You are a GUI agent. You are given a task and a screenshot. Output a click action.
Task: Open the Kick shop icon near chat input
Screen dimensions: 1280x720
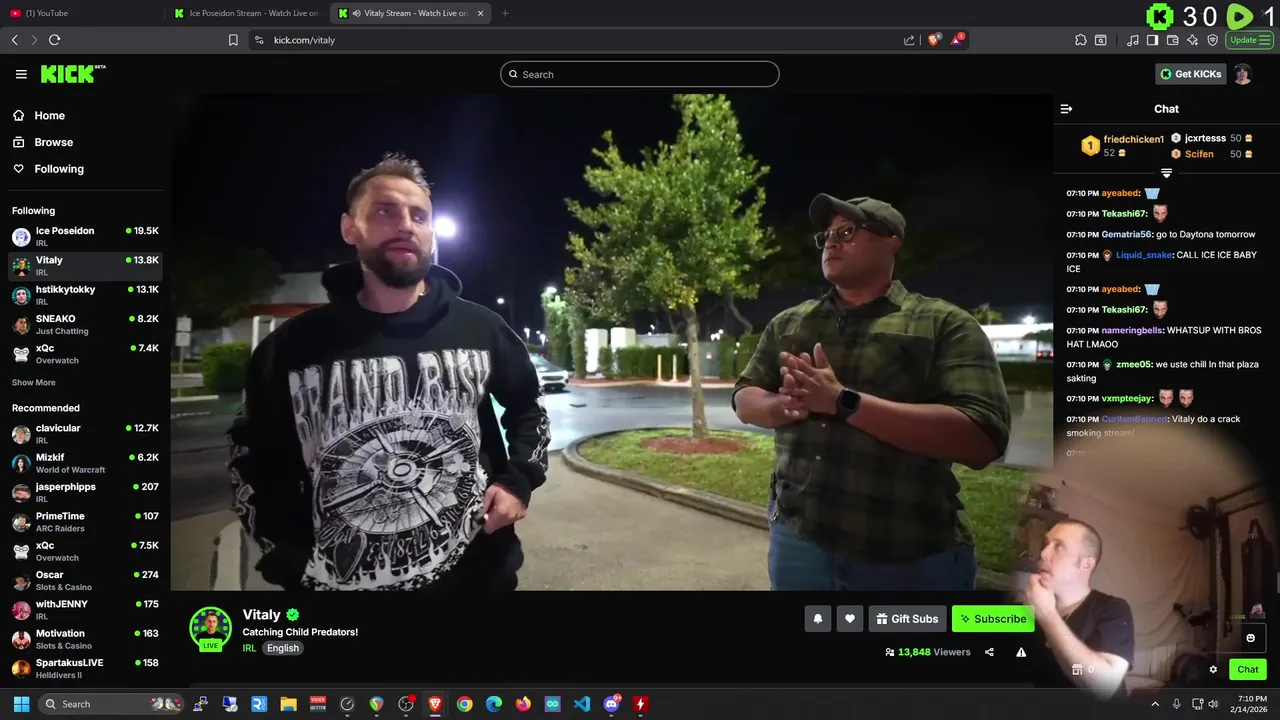tap(1077, 670)
